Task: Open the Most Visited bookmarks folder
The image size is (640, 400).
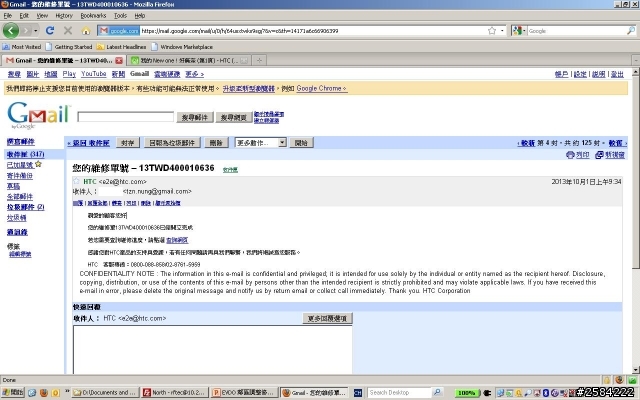Action: point(22,47)
